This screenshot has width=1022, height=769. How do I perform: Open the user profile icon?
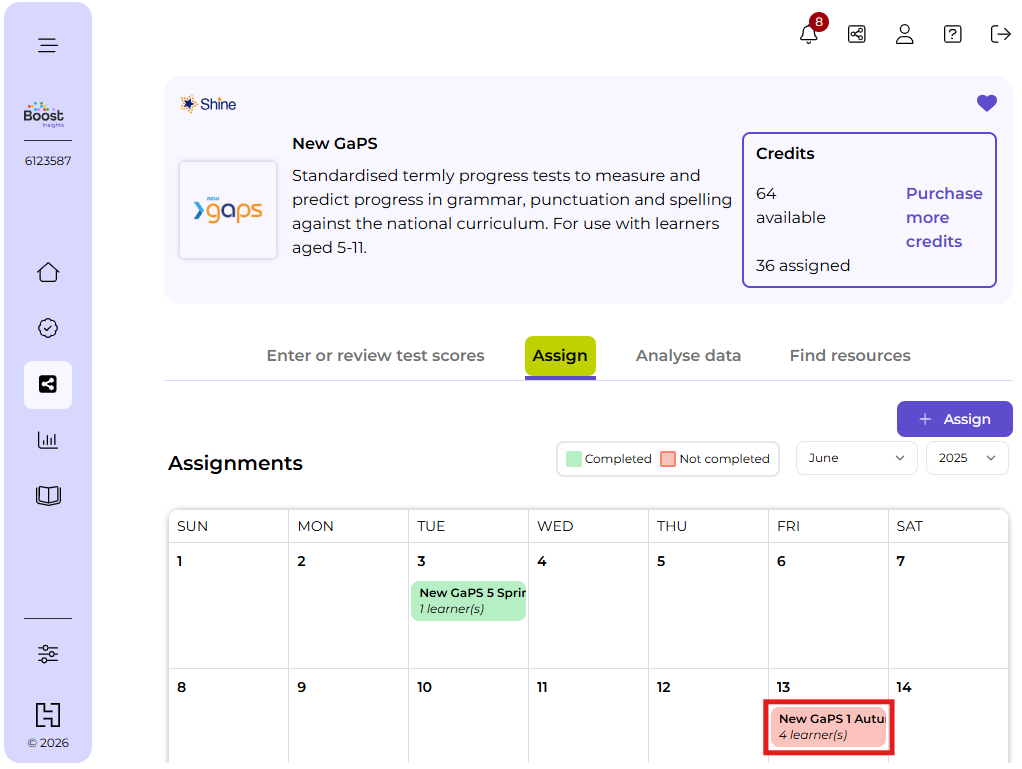click(x=905, y=34)
